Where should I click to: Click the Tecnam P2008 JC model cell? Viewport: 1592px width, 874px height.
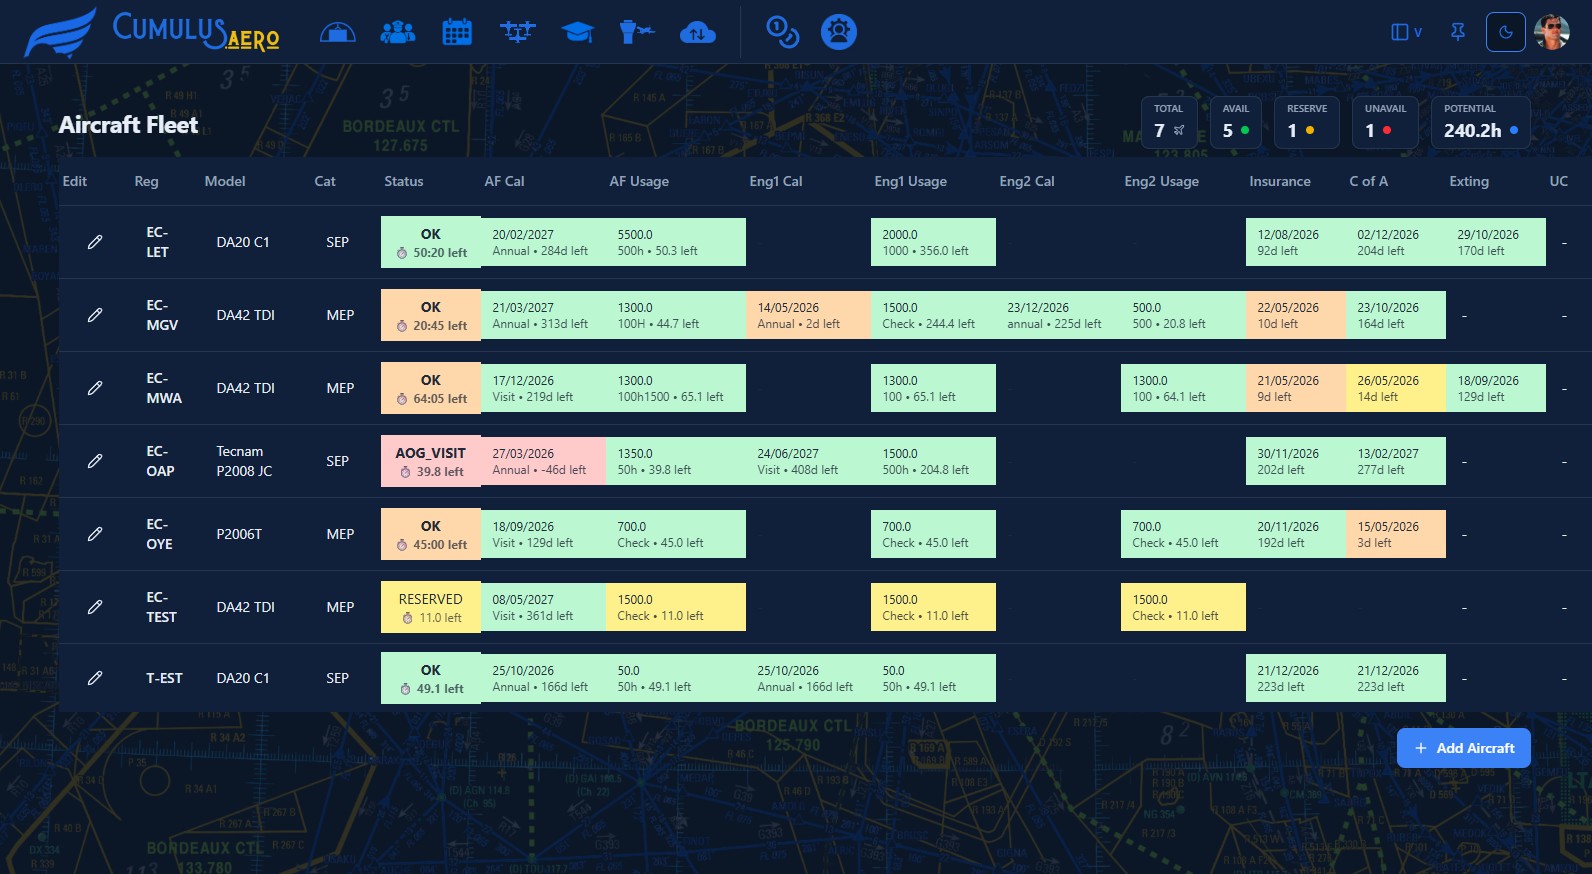[x=245, y=461]
